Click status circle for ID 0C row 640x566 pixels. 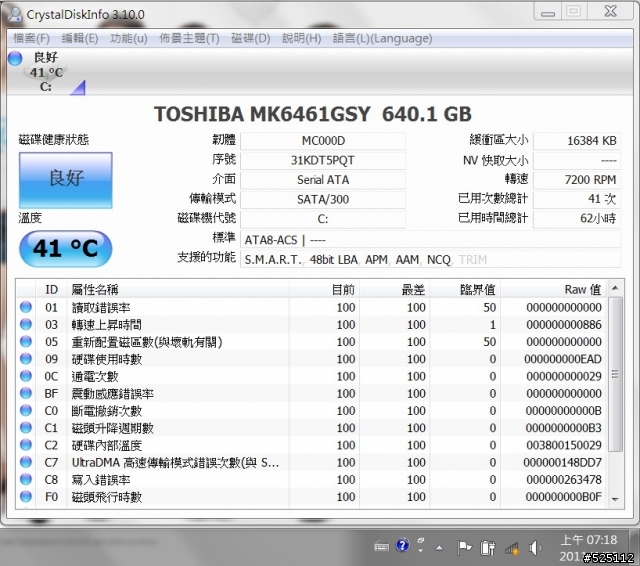point(26,376)
